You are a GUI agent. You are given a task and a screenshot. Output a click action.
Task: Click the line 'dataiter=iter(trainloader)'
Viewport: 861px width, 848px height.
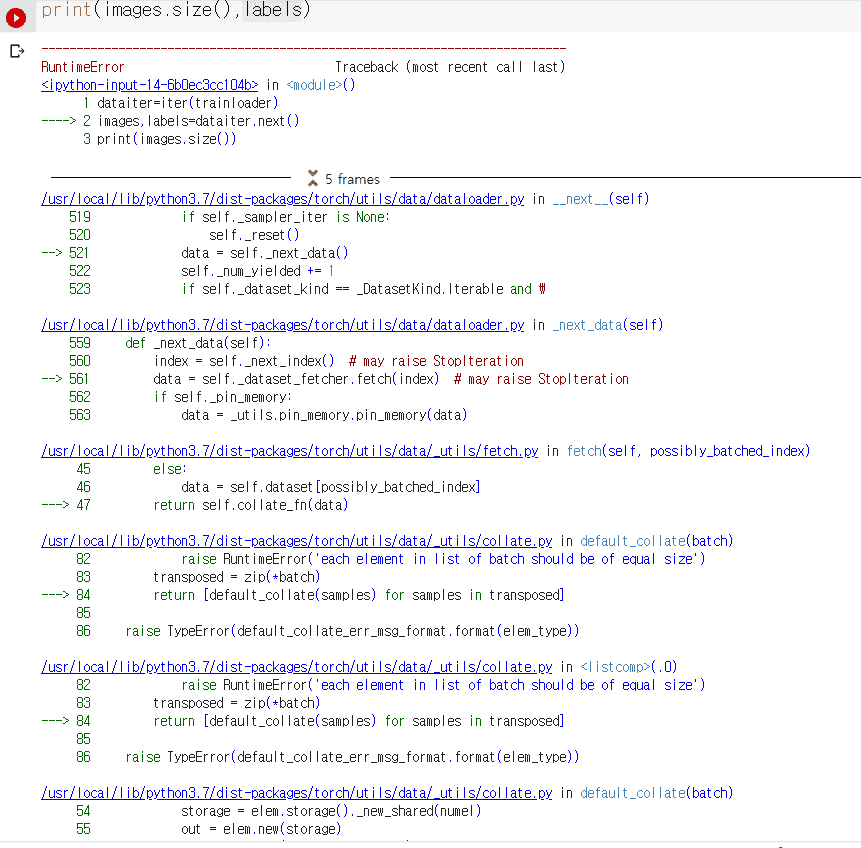[188, 103]
